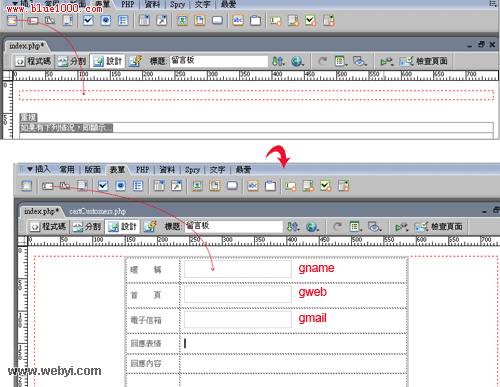Insert Spry Validation Checkbox, upper bar

coord(311,21)
